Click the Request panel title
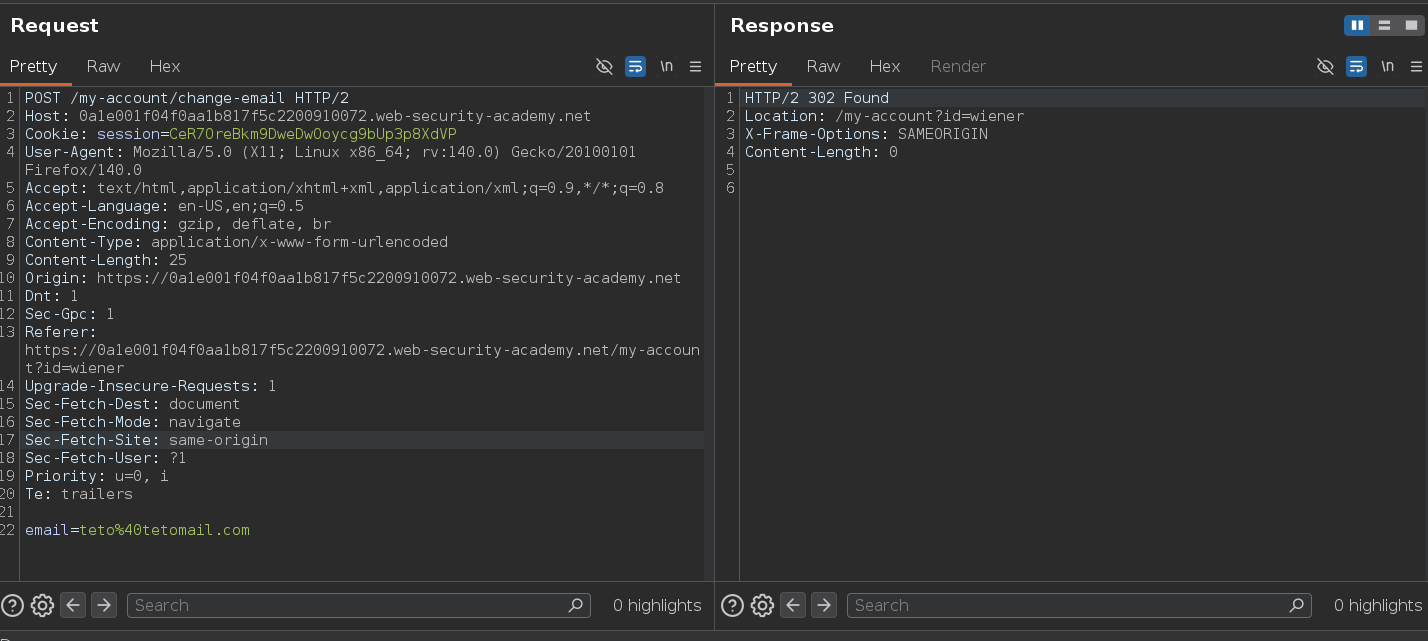This screenshot has height=641, width=1428. 55,26
